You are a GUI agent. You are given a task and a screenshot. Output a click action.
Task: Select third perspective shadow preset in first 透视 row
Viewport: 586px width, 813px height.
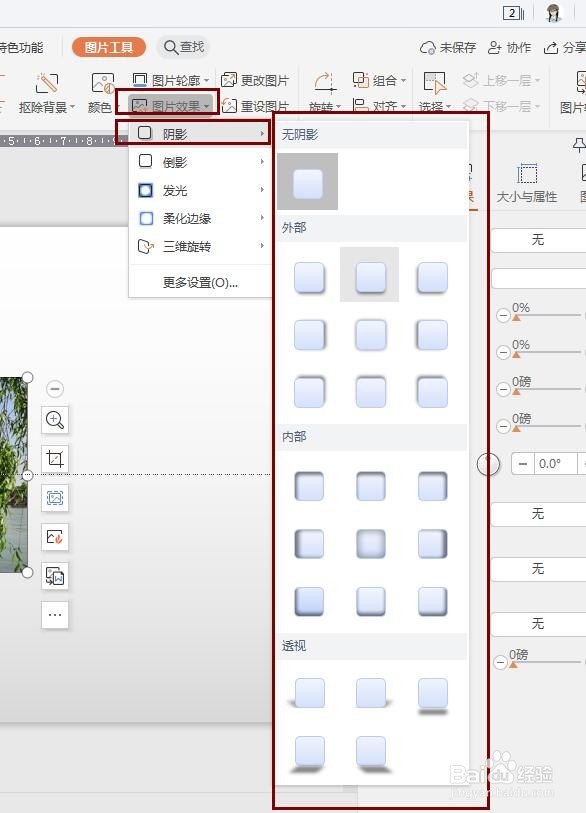(x=432, y=696)
